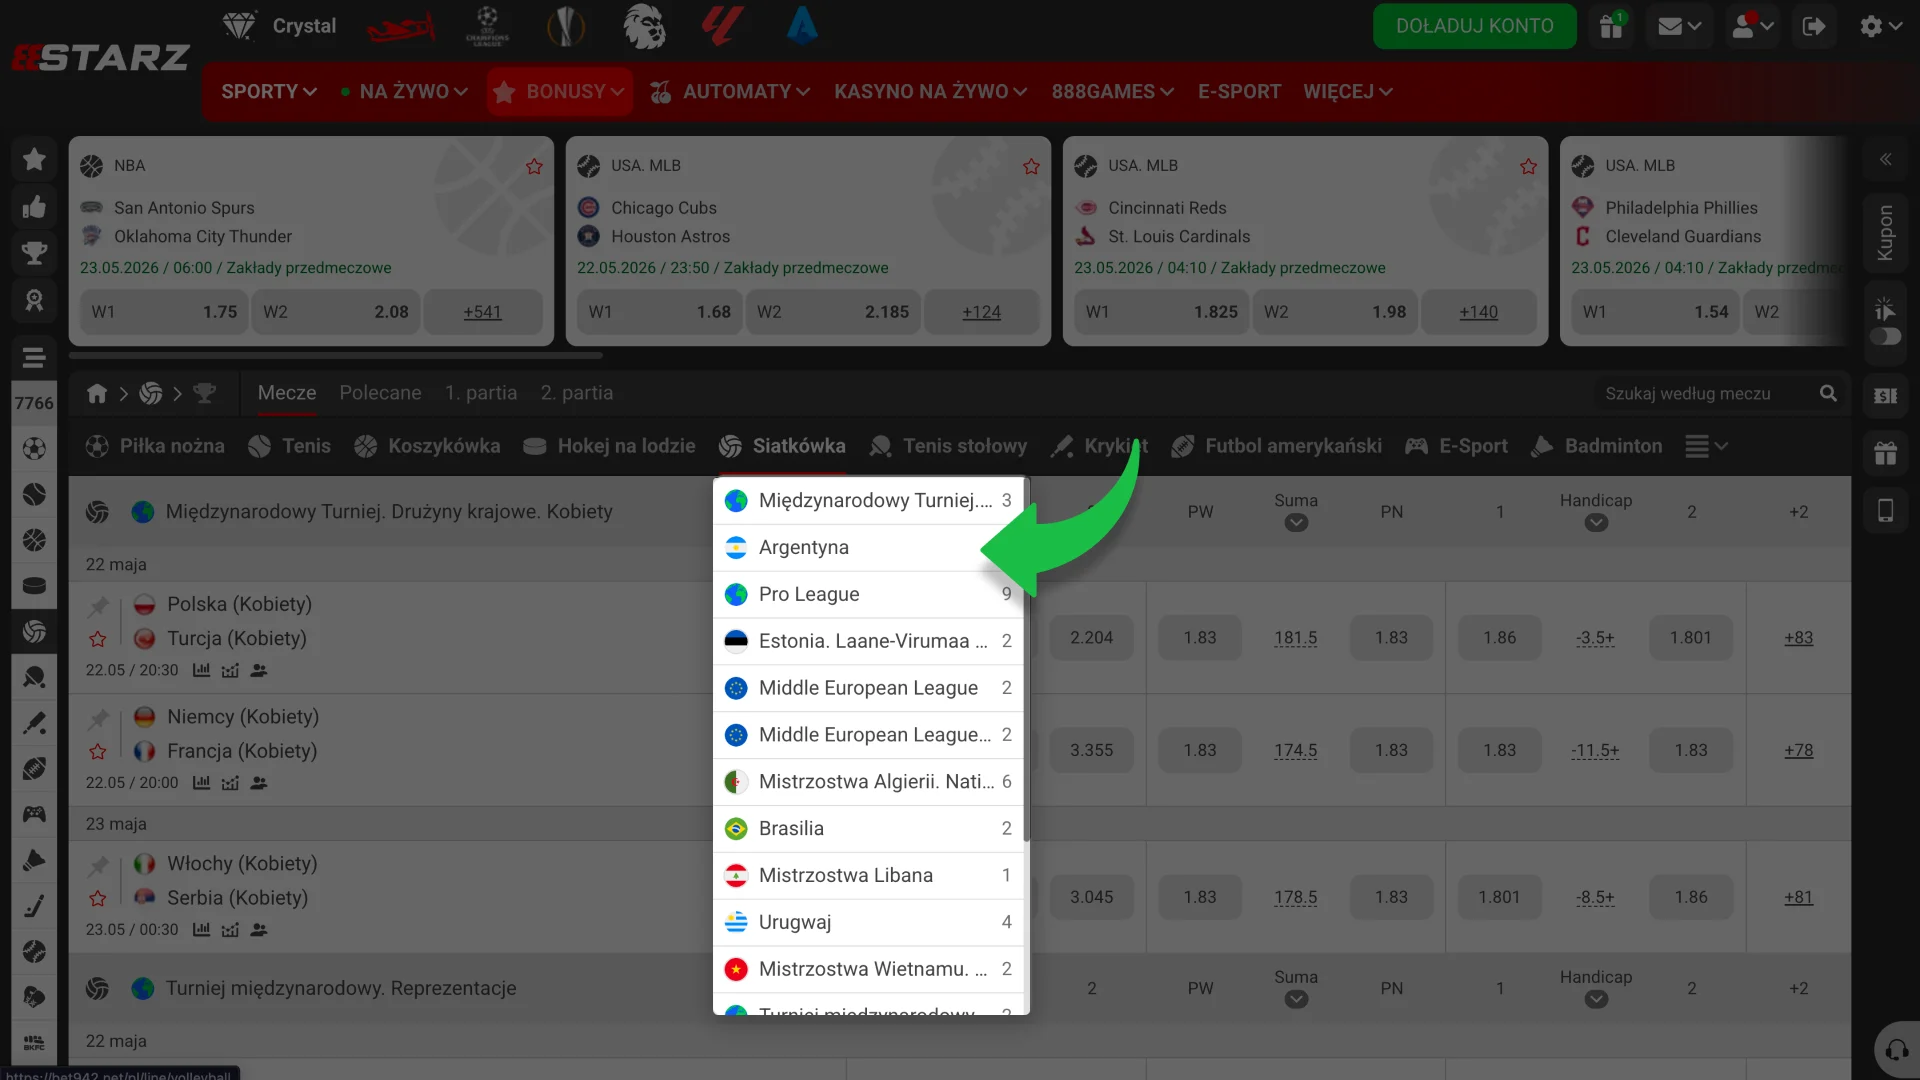
Task: Collapse the right coupon panel arrow
Action: [1885, 160]
